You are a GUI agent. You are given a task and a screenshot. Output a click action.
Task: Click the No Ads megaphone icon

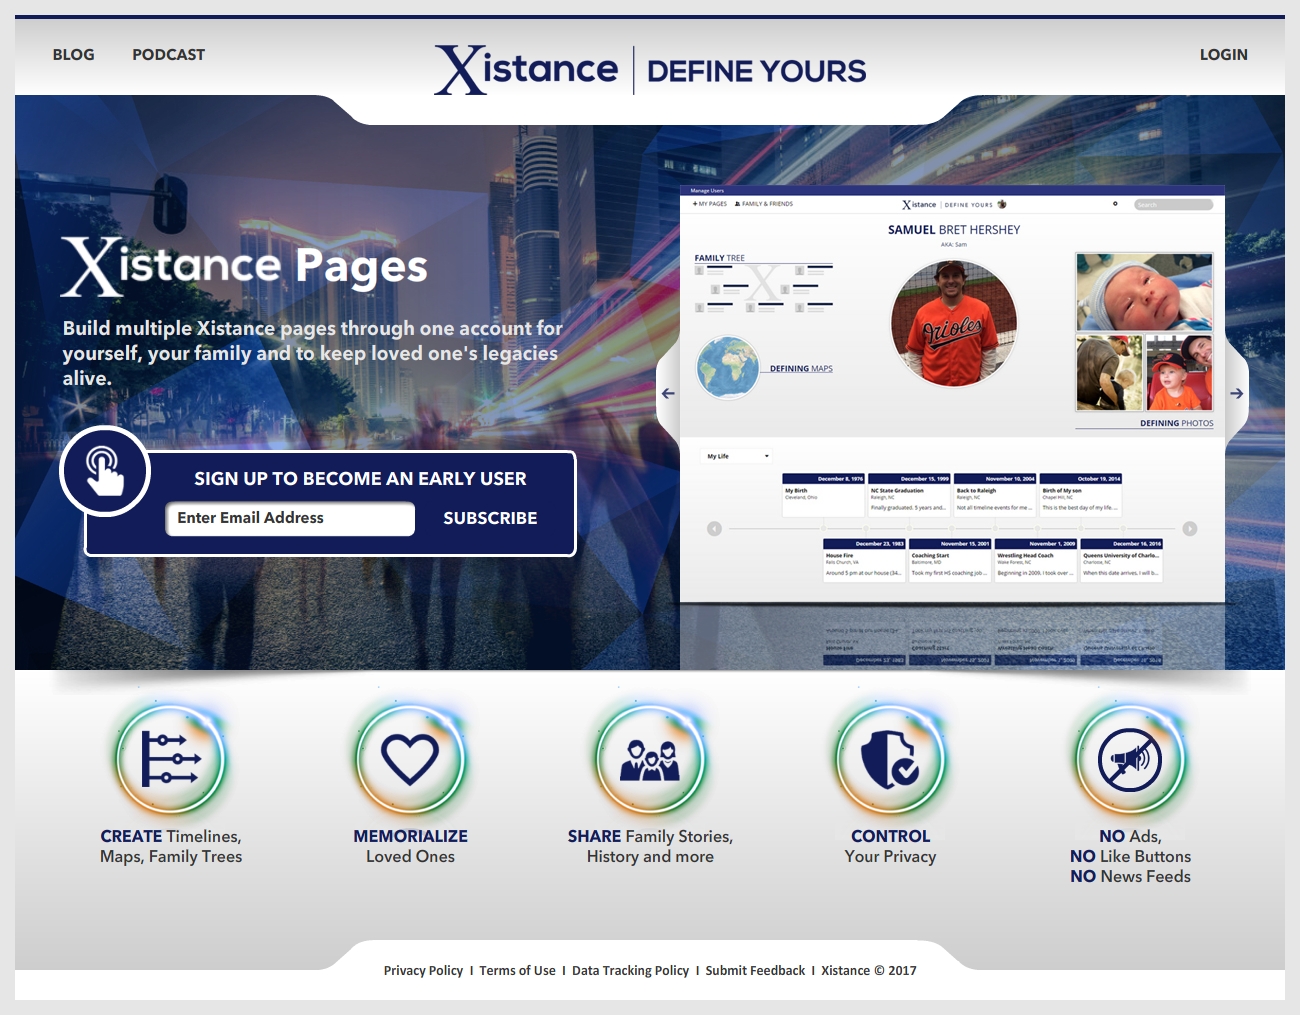pos(1130,759)
